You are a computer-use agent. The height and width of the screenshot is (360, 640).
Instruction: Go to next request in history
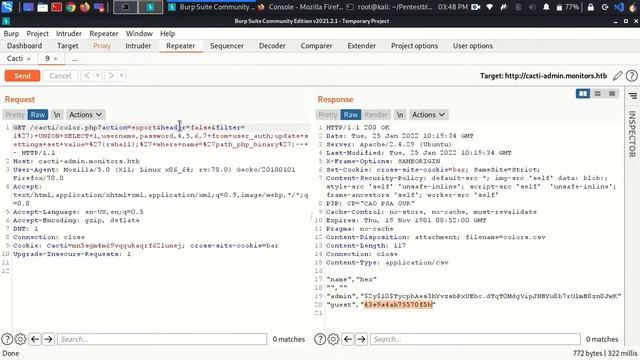[x=111, y=76]
